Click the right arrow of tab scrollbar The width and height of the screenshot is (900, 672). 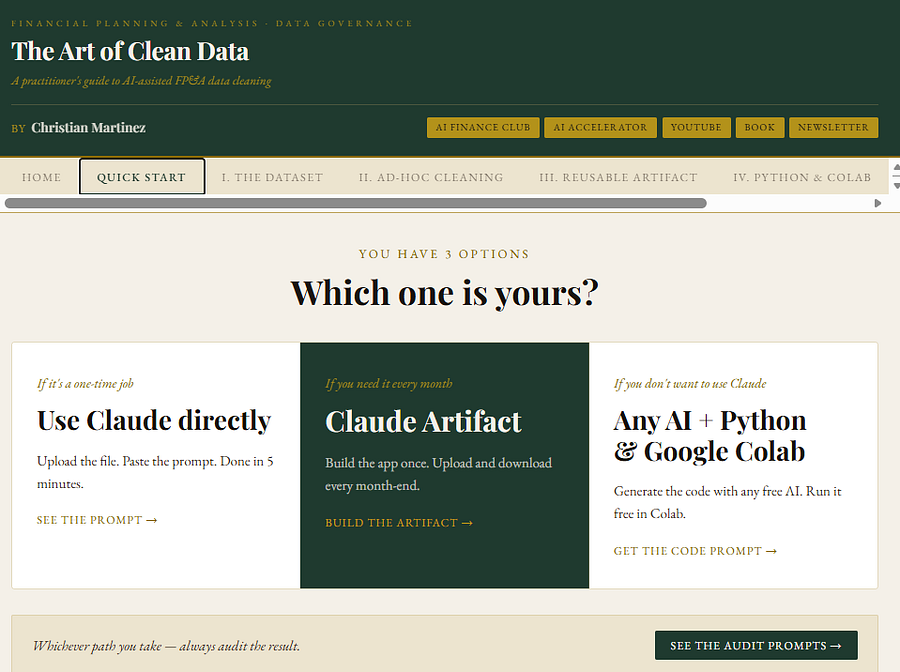(x=878, y=203)
